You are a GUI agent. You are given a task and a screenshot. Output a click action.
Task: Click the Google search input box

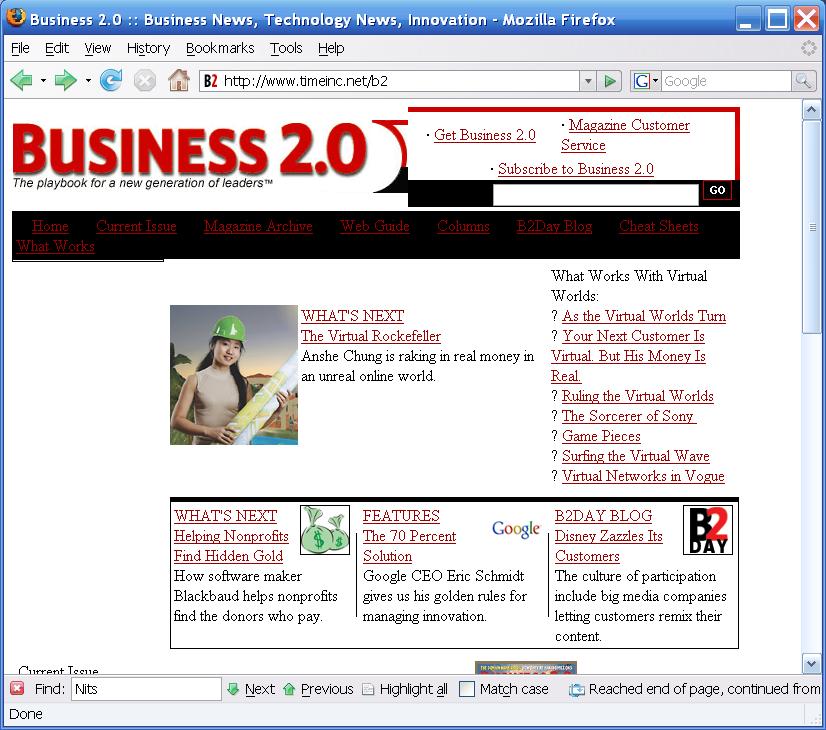click(725, 81)
